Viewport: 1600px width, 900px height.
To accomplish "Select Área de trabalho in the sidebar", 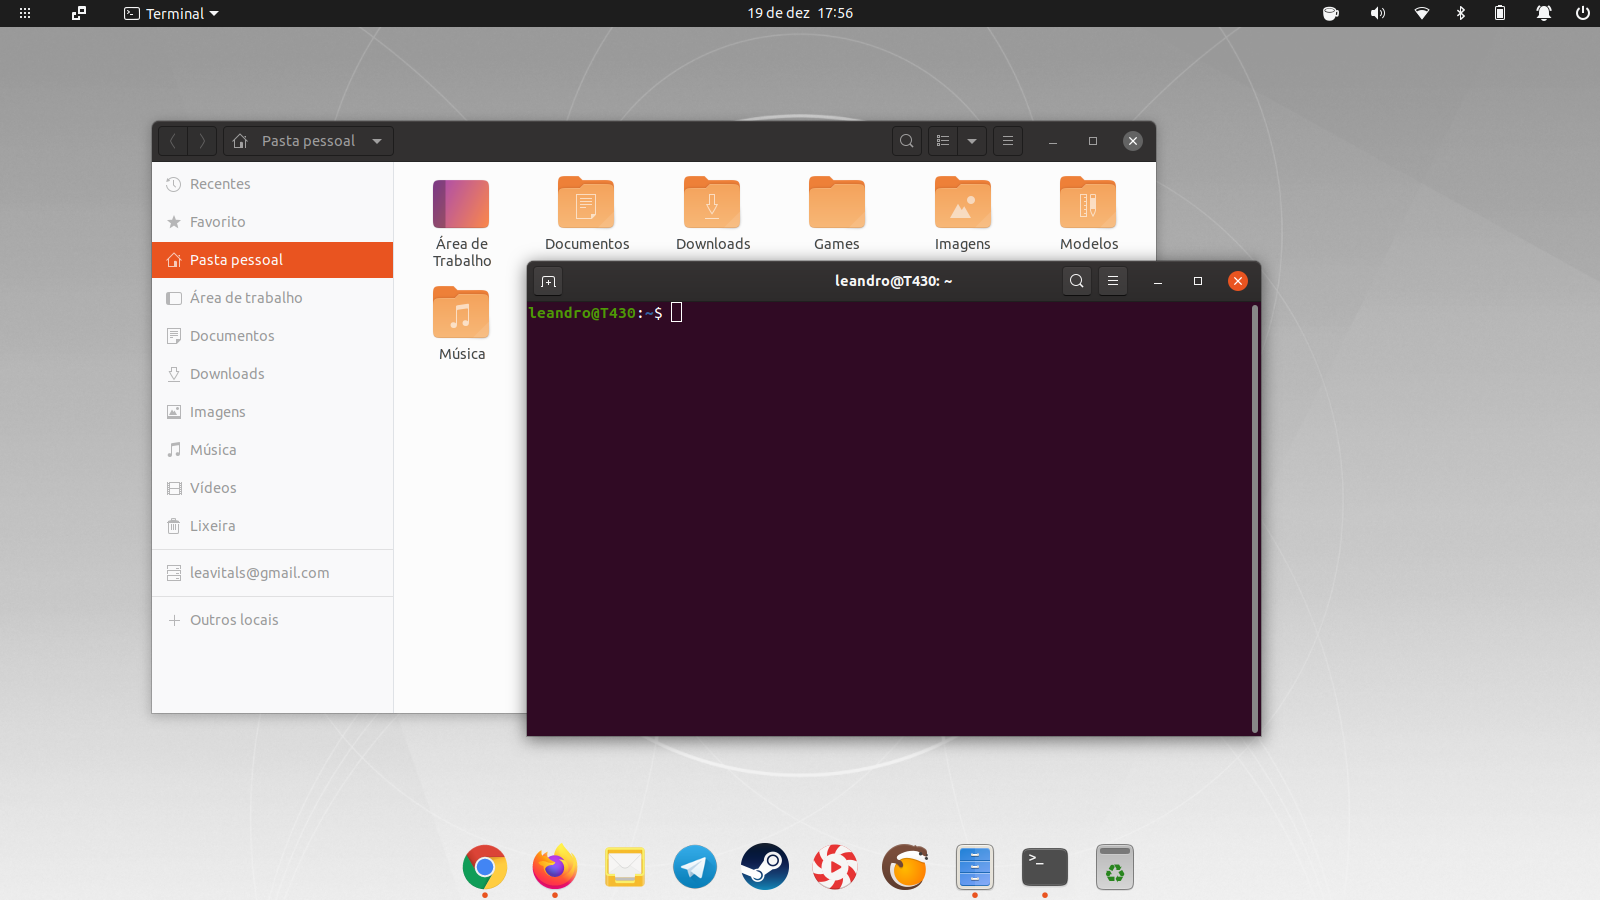I will tap(272, 298).
